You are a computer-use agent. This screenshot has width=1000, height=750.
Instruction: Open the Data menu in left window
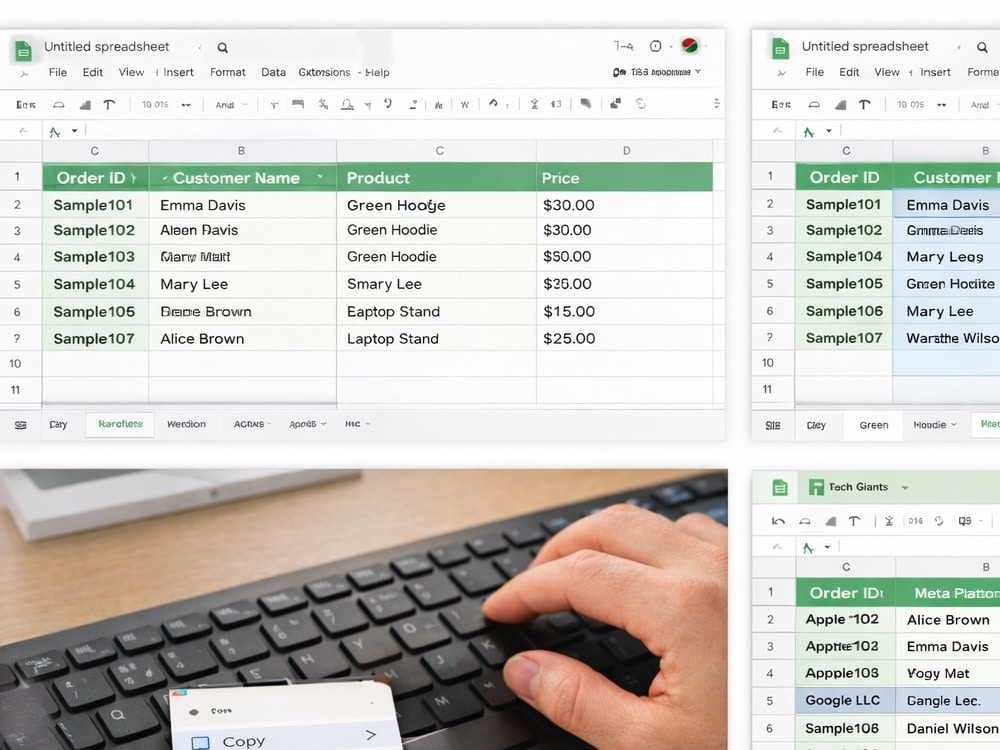click(273, 73)
